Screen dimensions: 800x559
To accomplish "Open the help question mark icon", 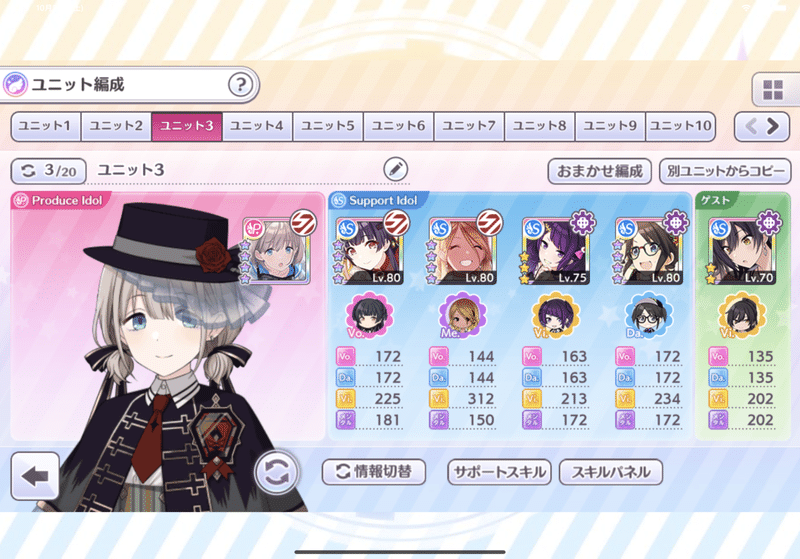I will (x=240, y=84).
